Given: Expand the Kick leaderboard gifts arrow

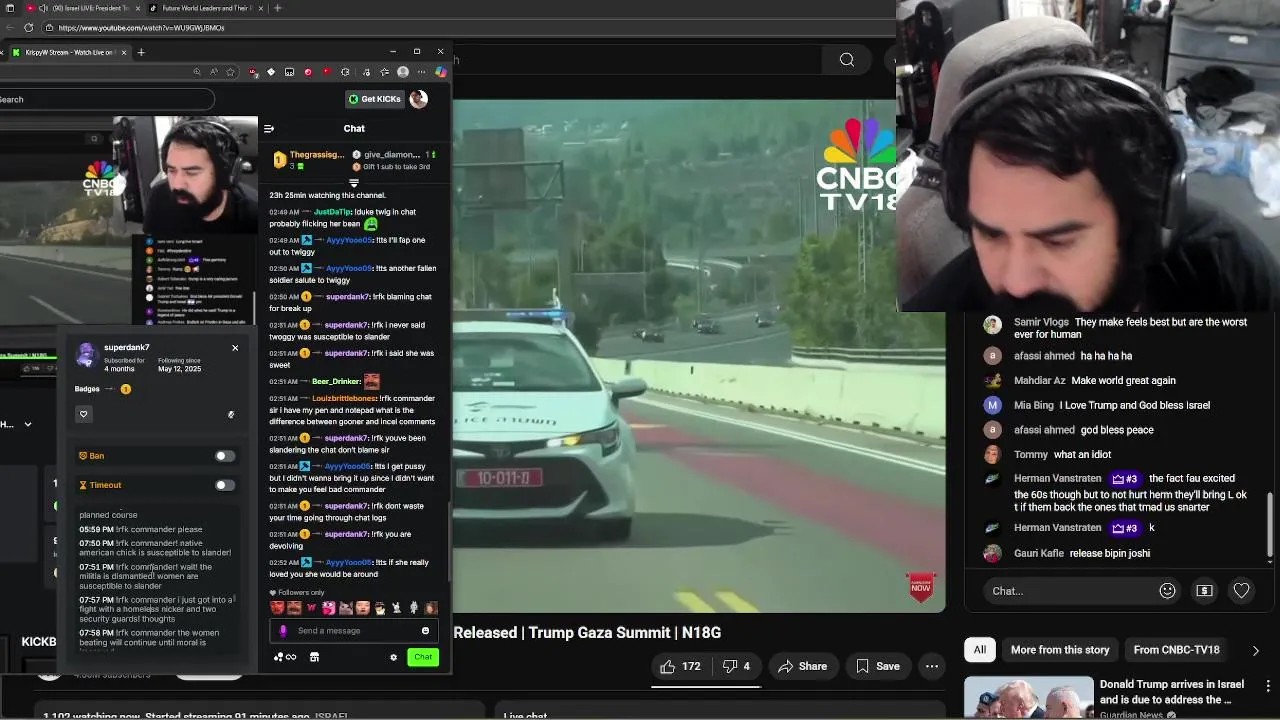Looking at the screenshot, I should [353, 183].
